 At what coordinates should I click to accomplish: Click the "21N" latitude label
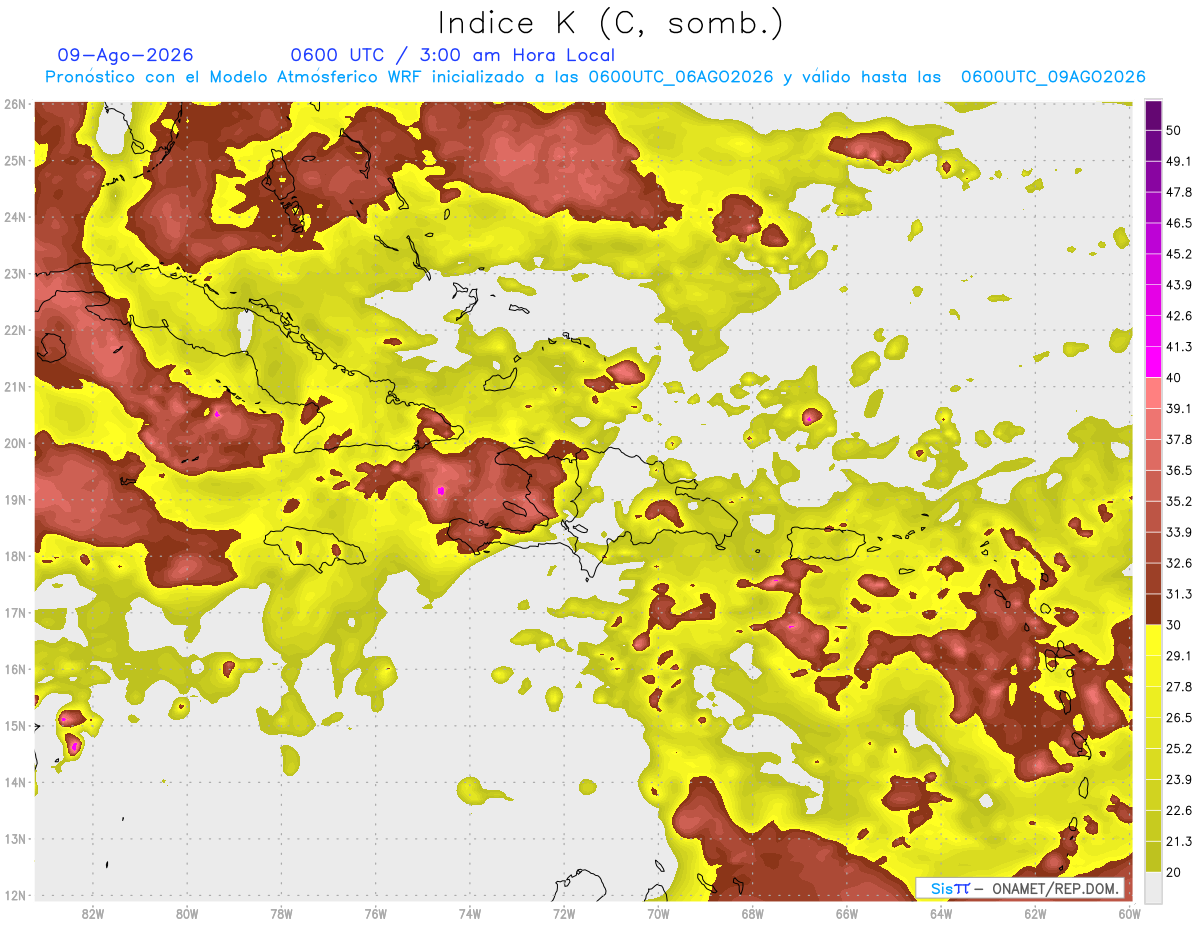[15, 386]
